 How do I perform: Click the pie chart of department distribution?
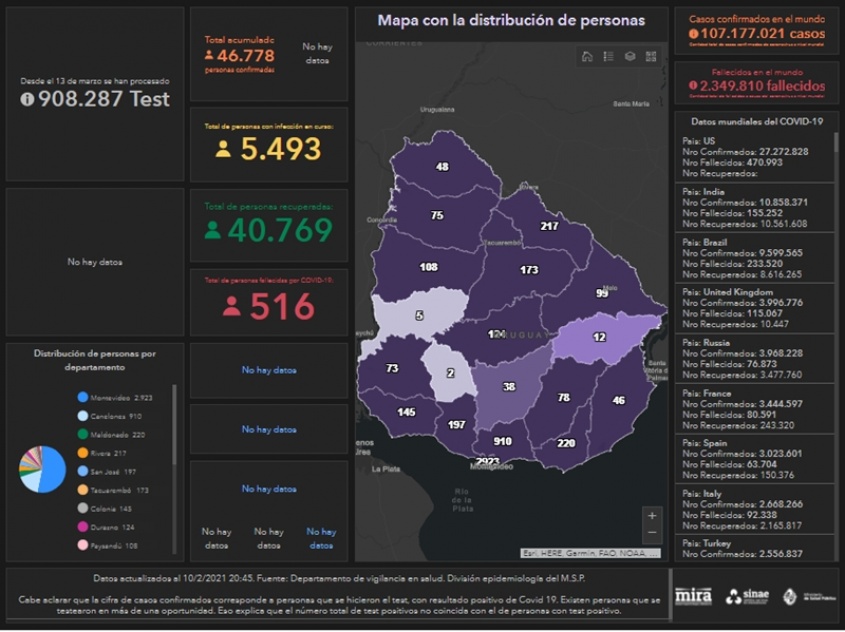[x=42, y=468]
